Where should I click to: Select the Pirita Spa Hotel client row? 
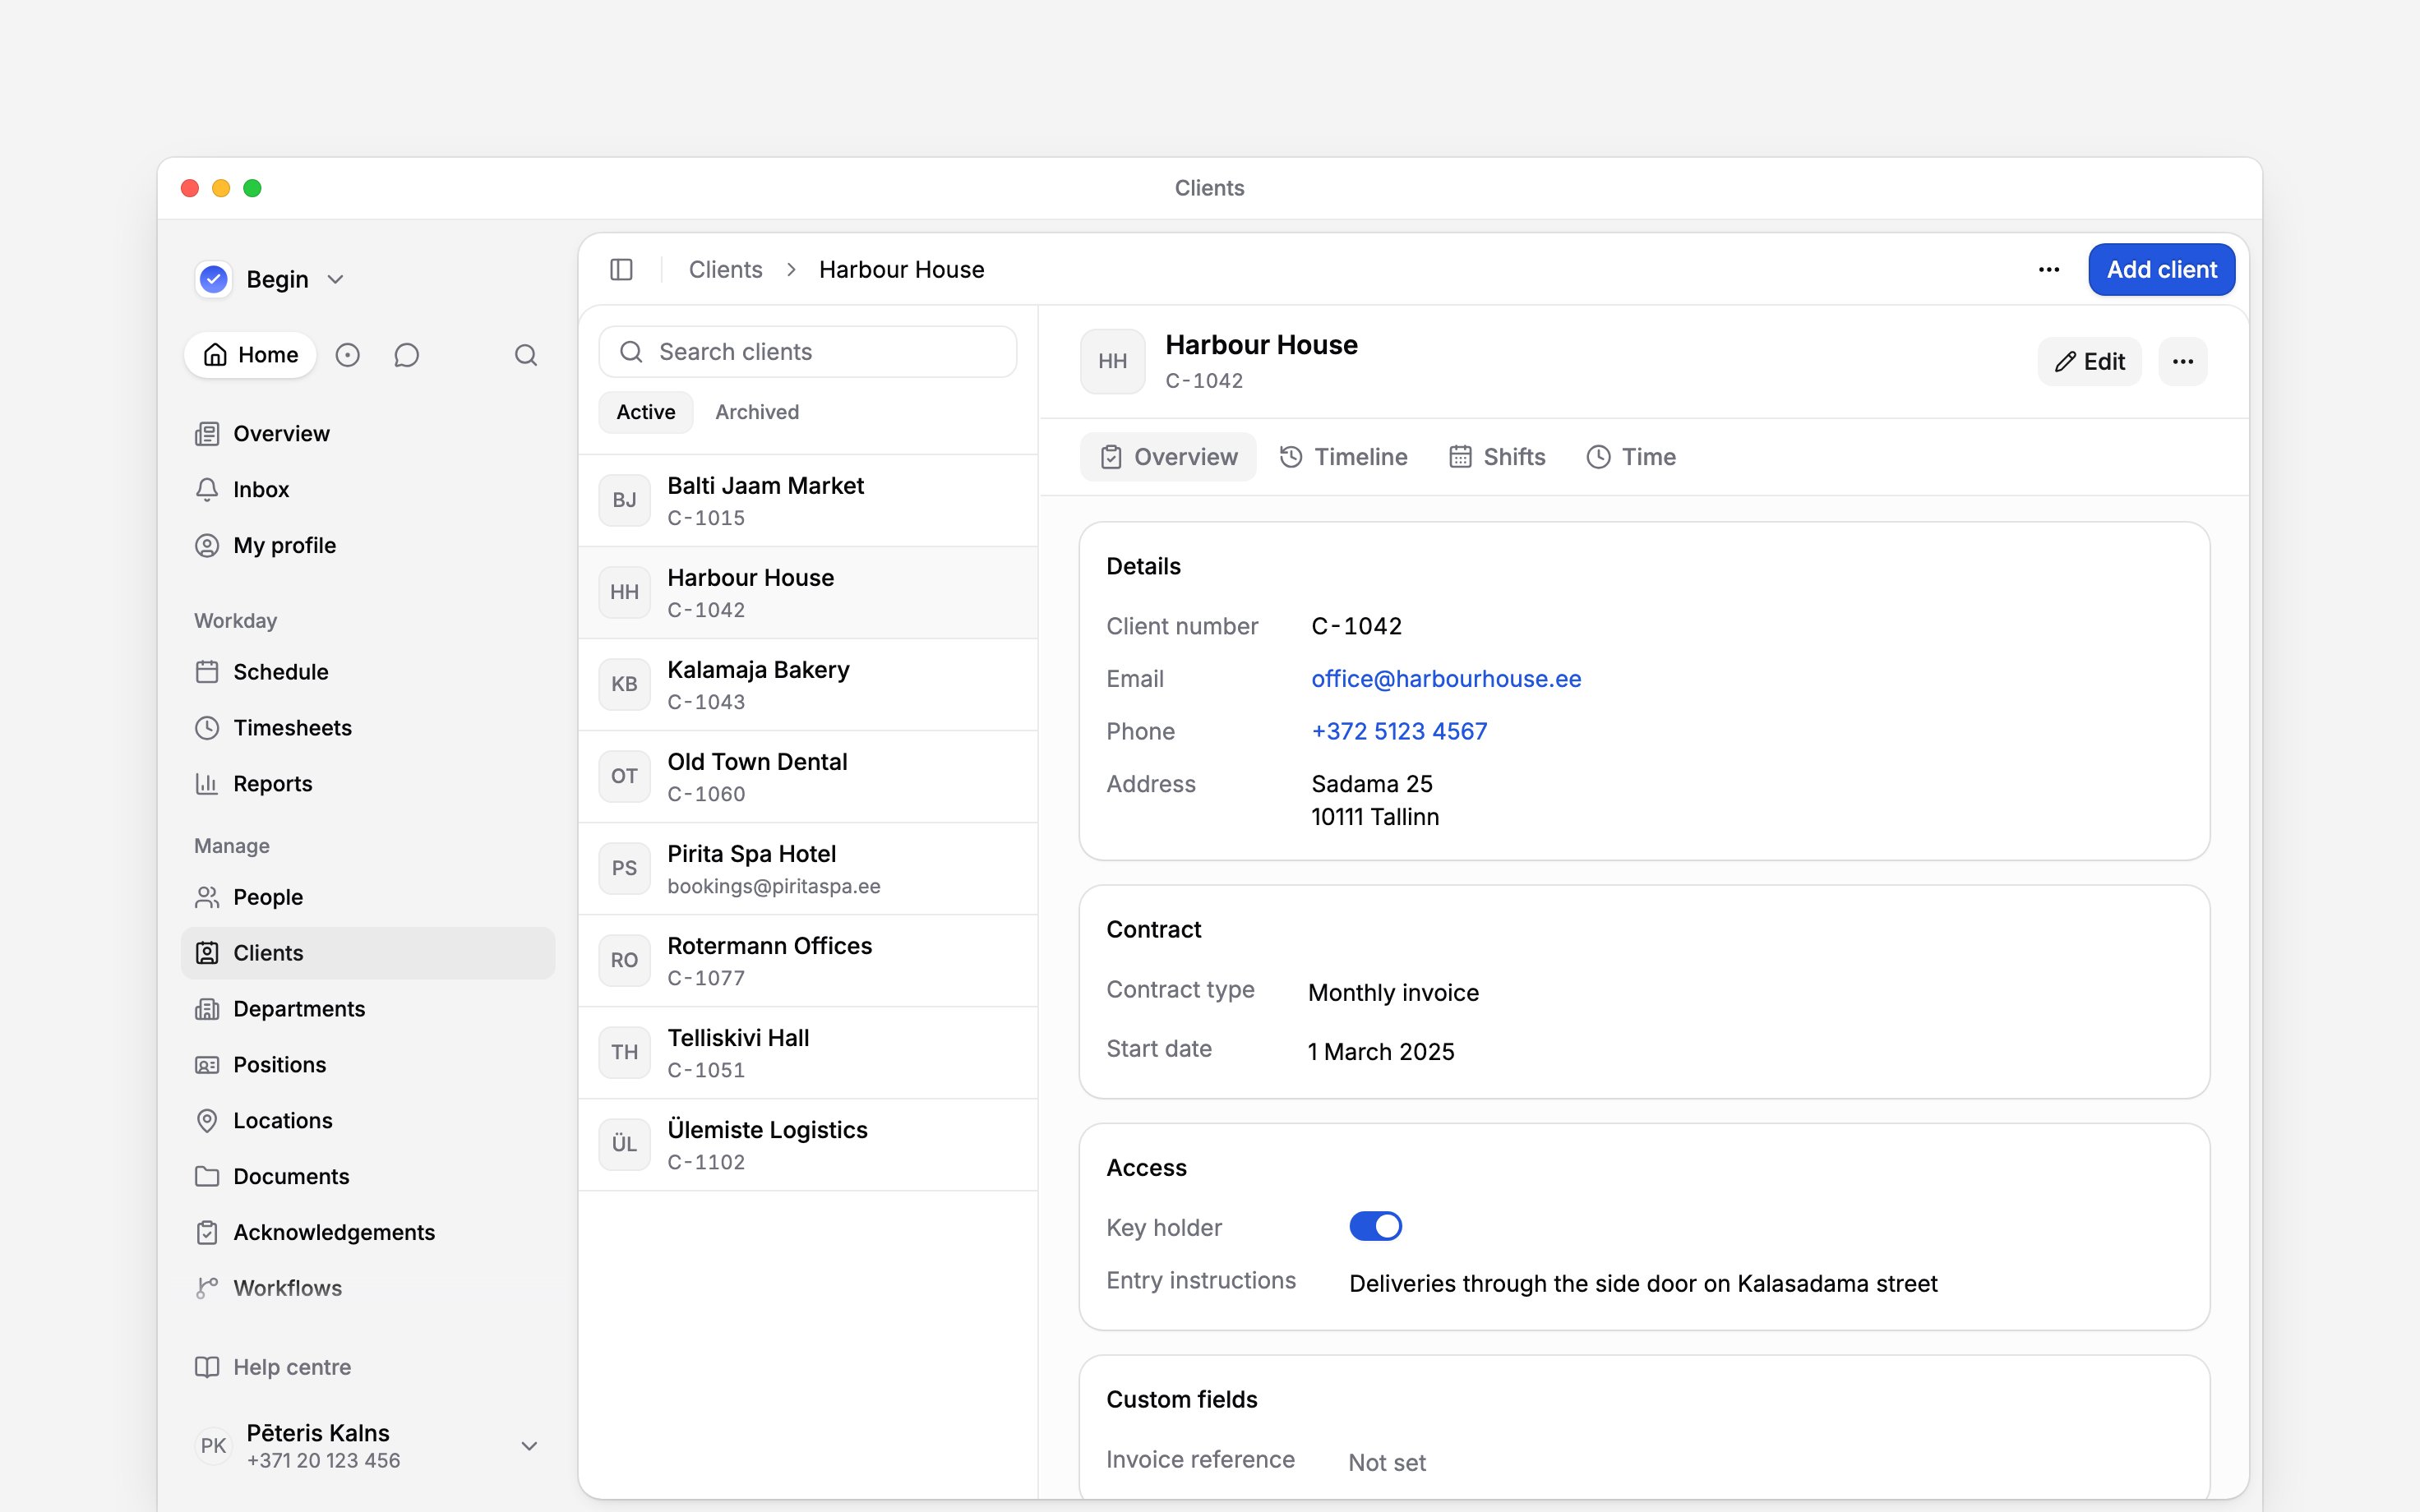[x=808, y=869]
